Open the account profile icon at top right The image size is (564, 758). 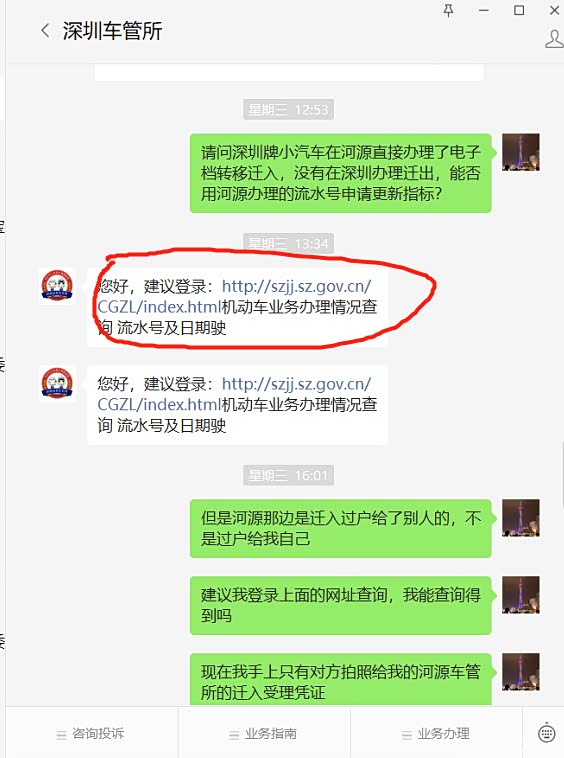(554, 39)
